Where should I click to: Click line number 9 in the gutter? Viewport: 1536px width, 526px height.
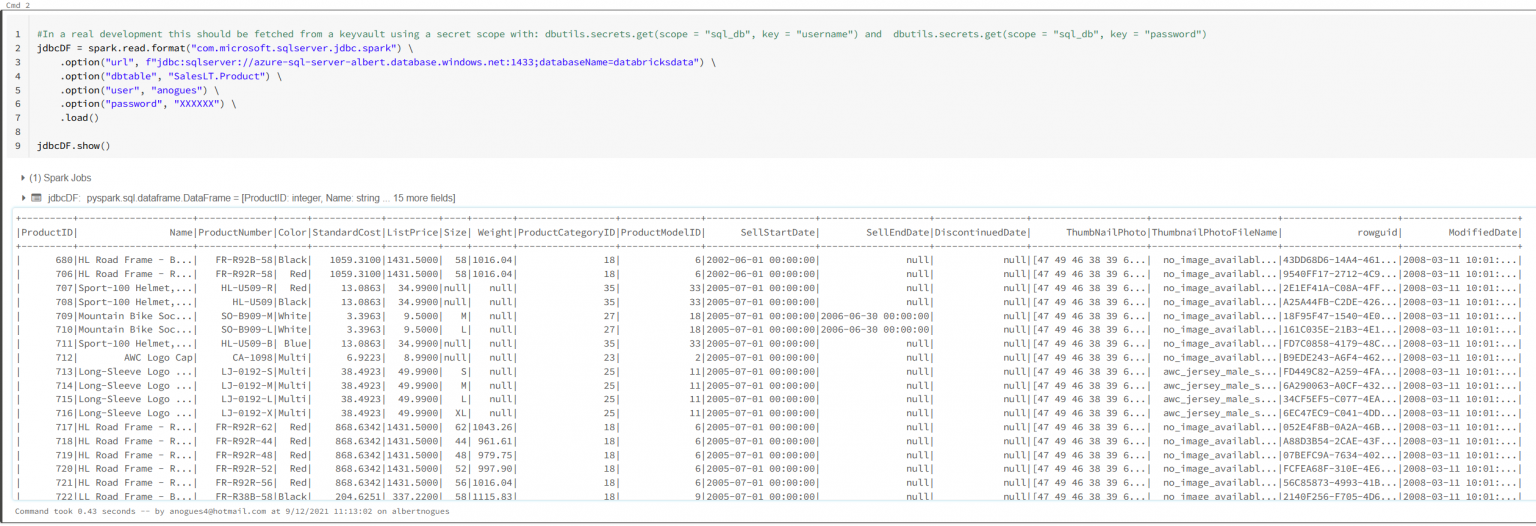18,146
